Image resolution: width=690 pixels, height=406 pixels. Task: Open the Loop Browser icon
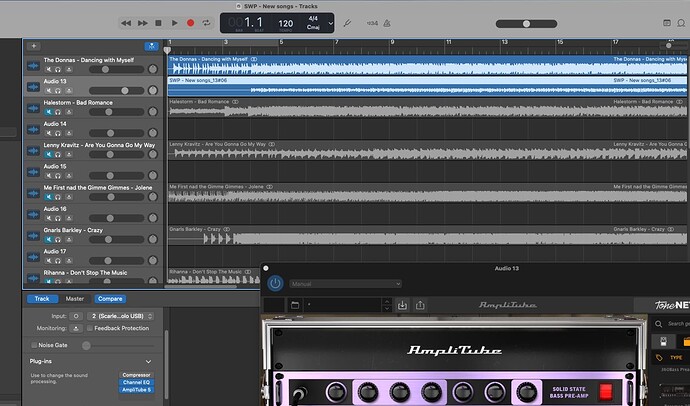tap(682, 23)
